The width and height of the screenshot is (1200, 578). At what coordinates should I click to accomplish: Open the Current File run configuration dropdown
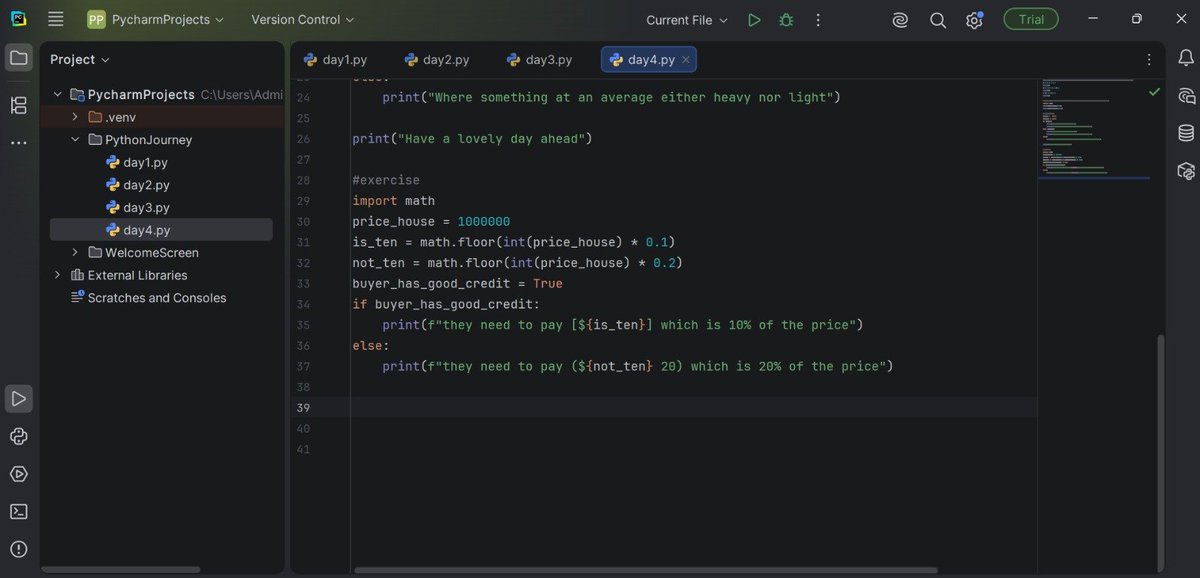(x=687, y=20)
